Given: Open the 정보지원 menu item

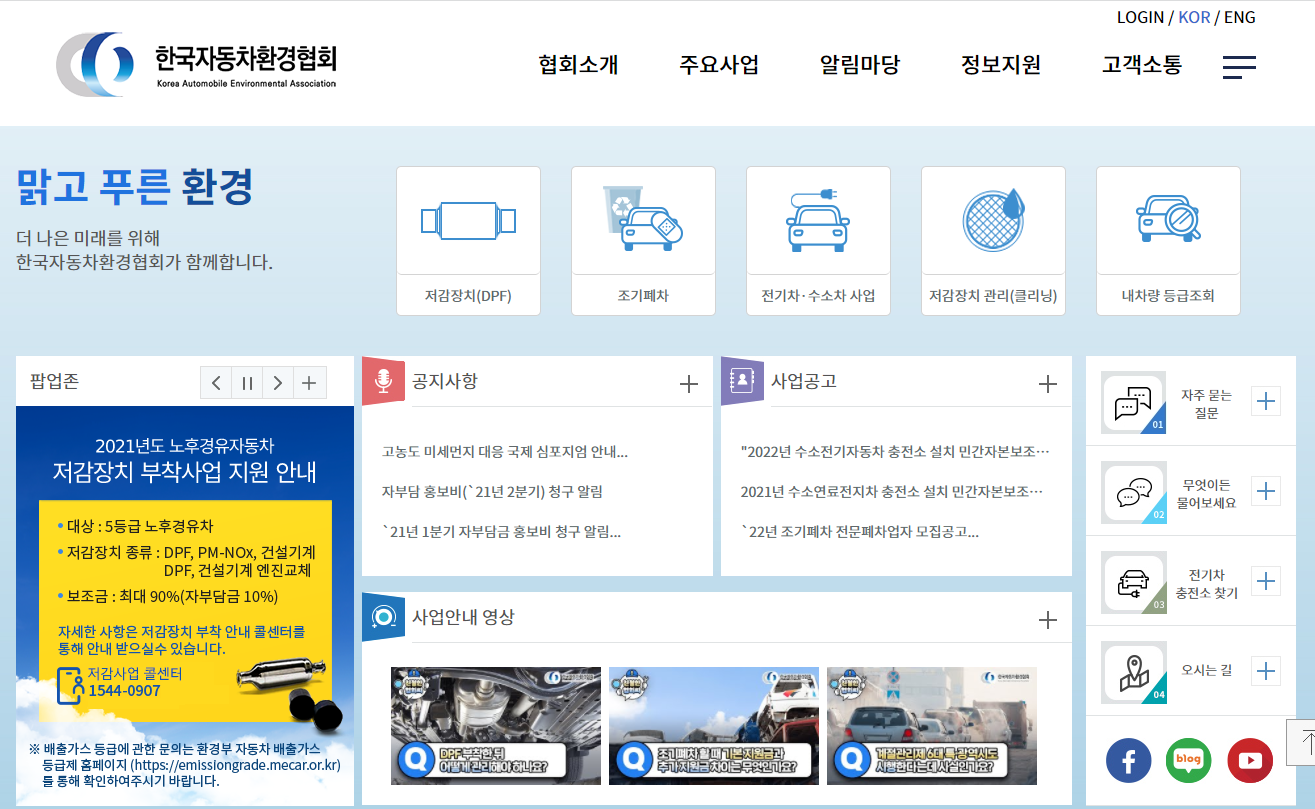Looking at the screenshot, I should (x=1000, y=66).
